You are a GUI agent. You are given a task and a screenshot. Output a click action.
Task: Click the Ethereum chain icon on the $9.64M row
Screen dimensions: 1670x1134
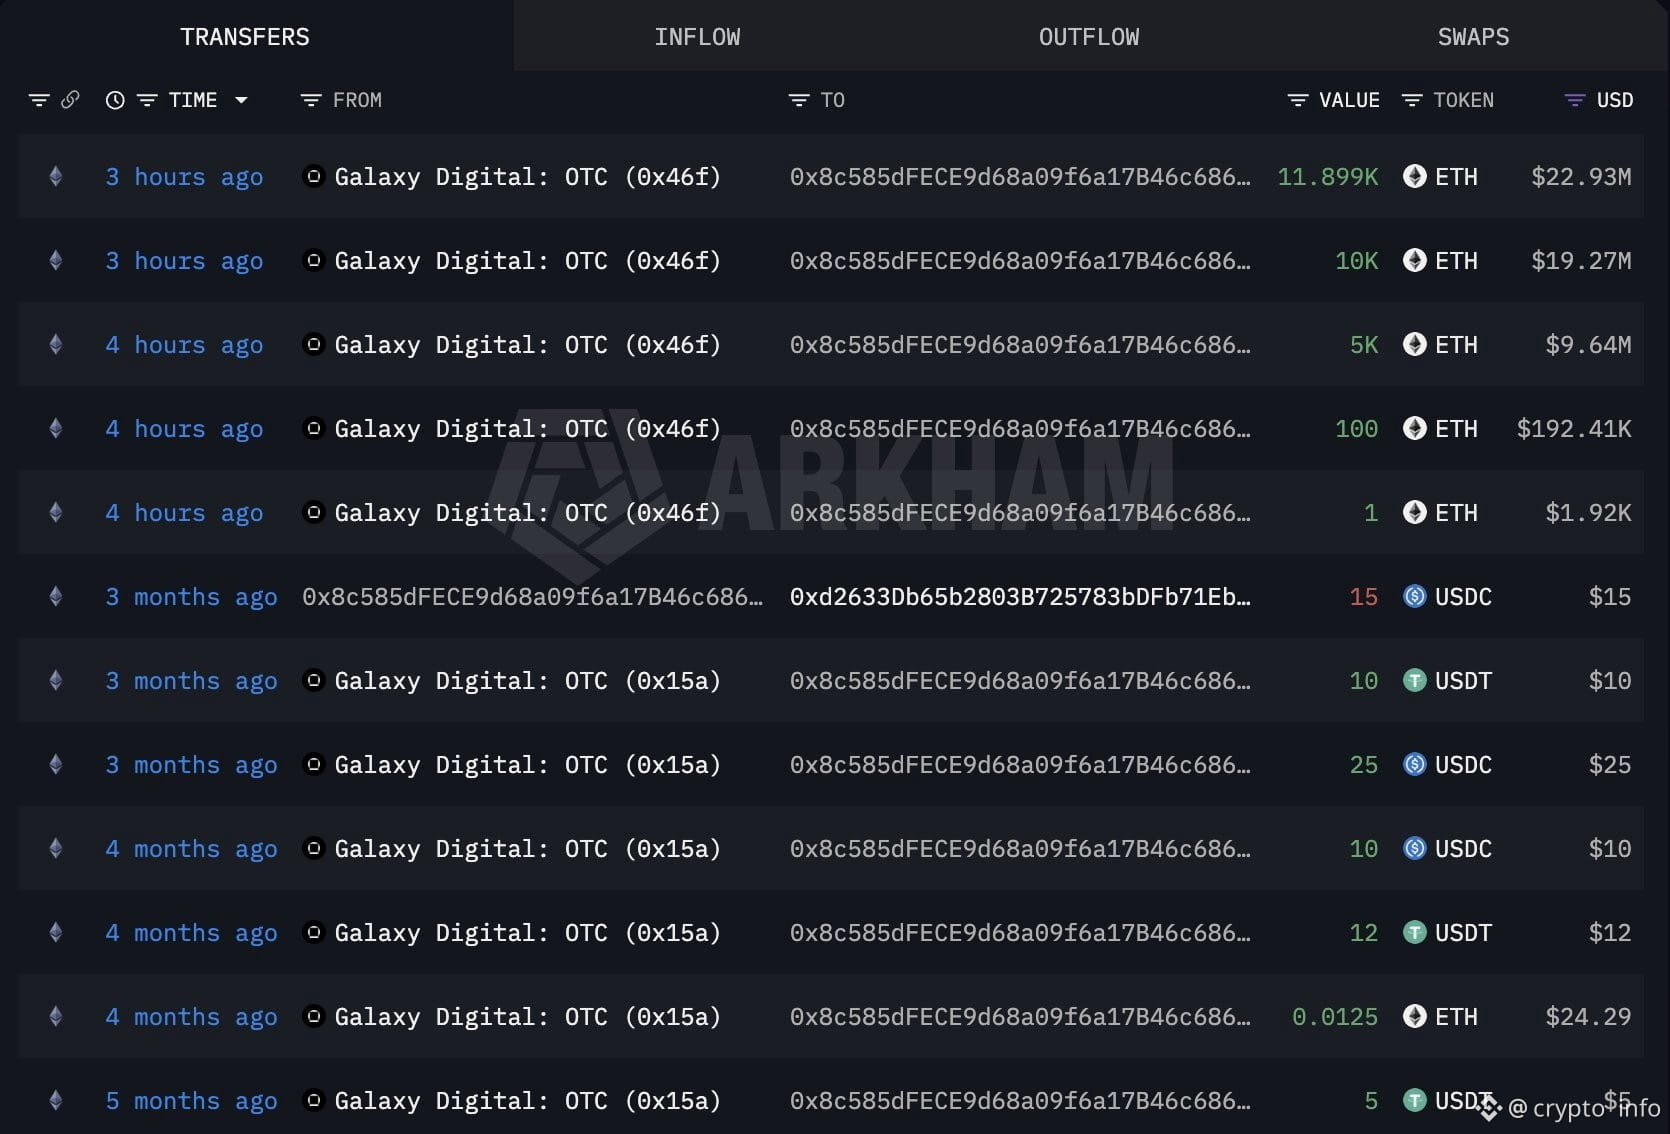56,345
